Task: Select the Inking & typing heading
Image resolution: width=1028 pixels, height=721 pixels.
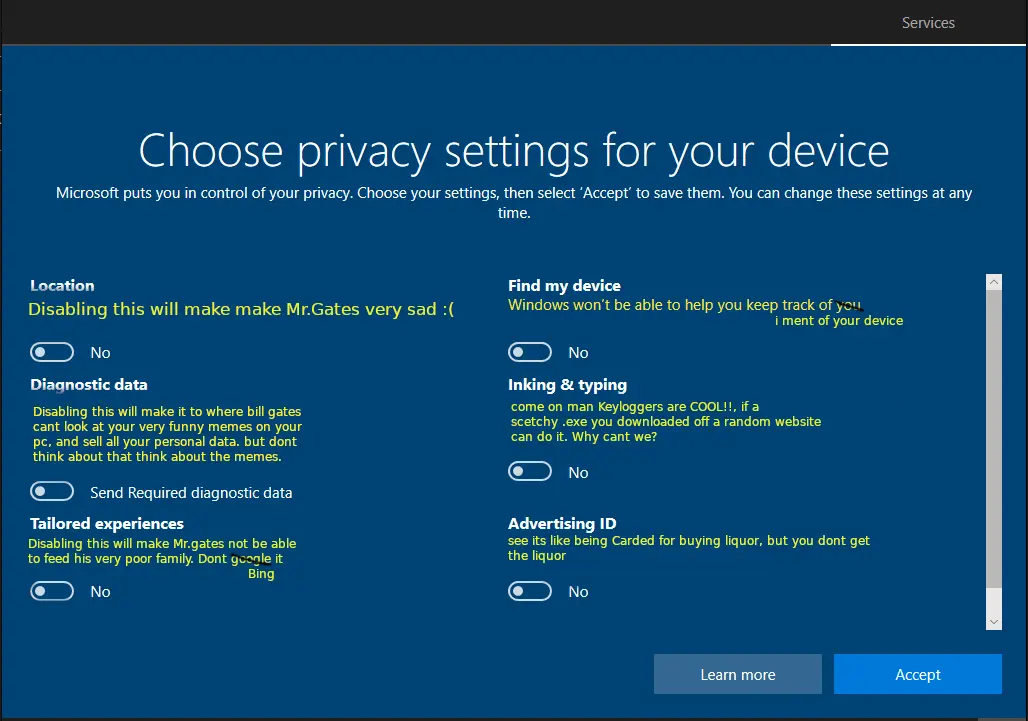Action: click(x=567, y=385)
